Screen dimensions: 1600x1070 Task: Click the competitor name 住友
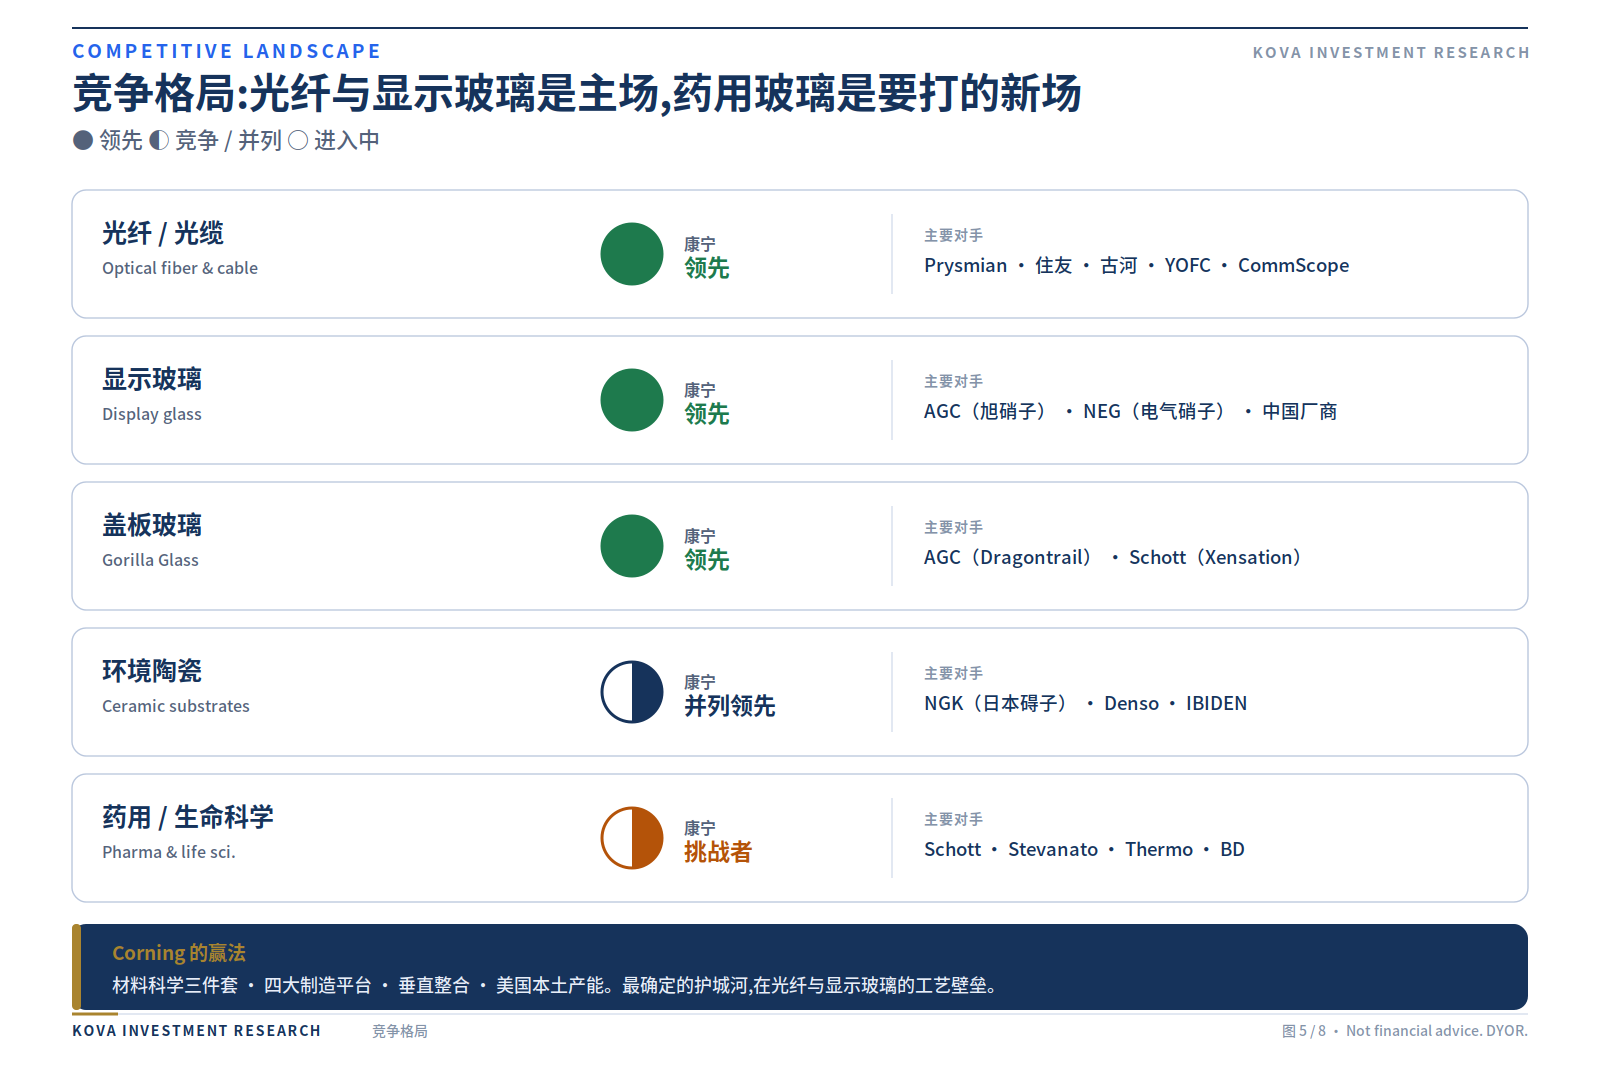(x=1054, y=265)
